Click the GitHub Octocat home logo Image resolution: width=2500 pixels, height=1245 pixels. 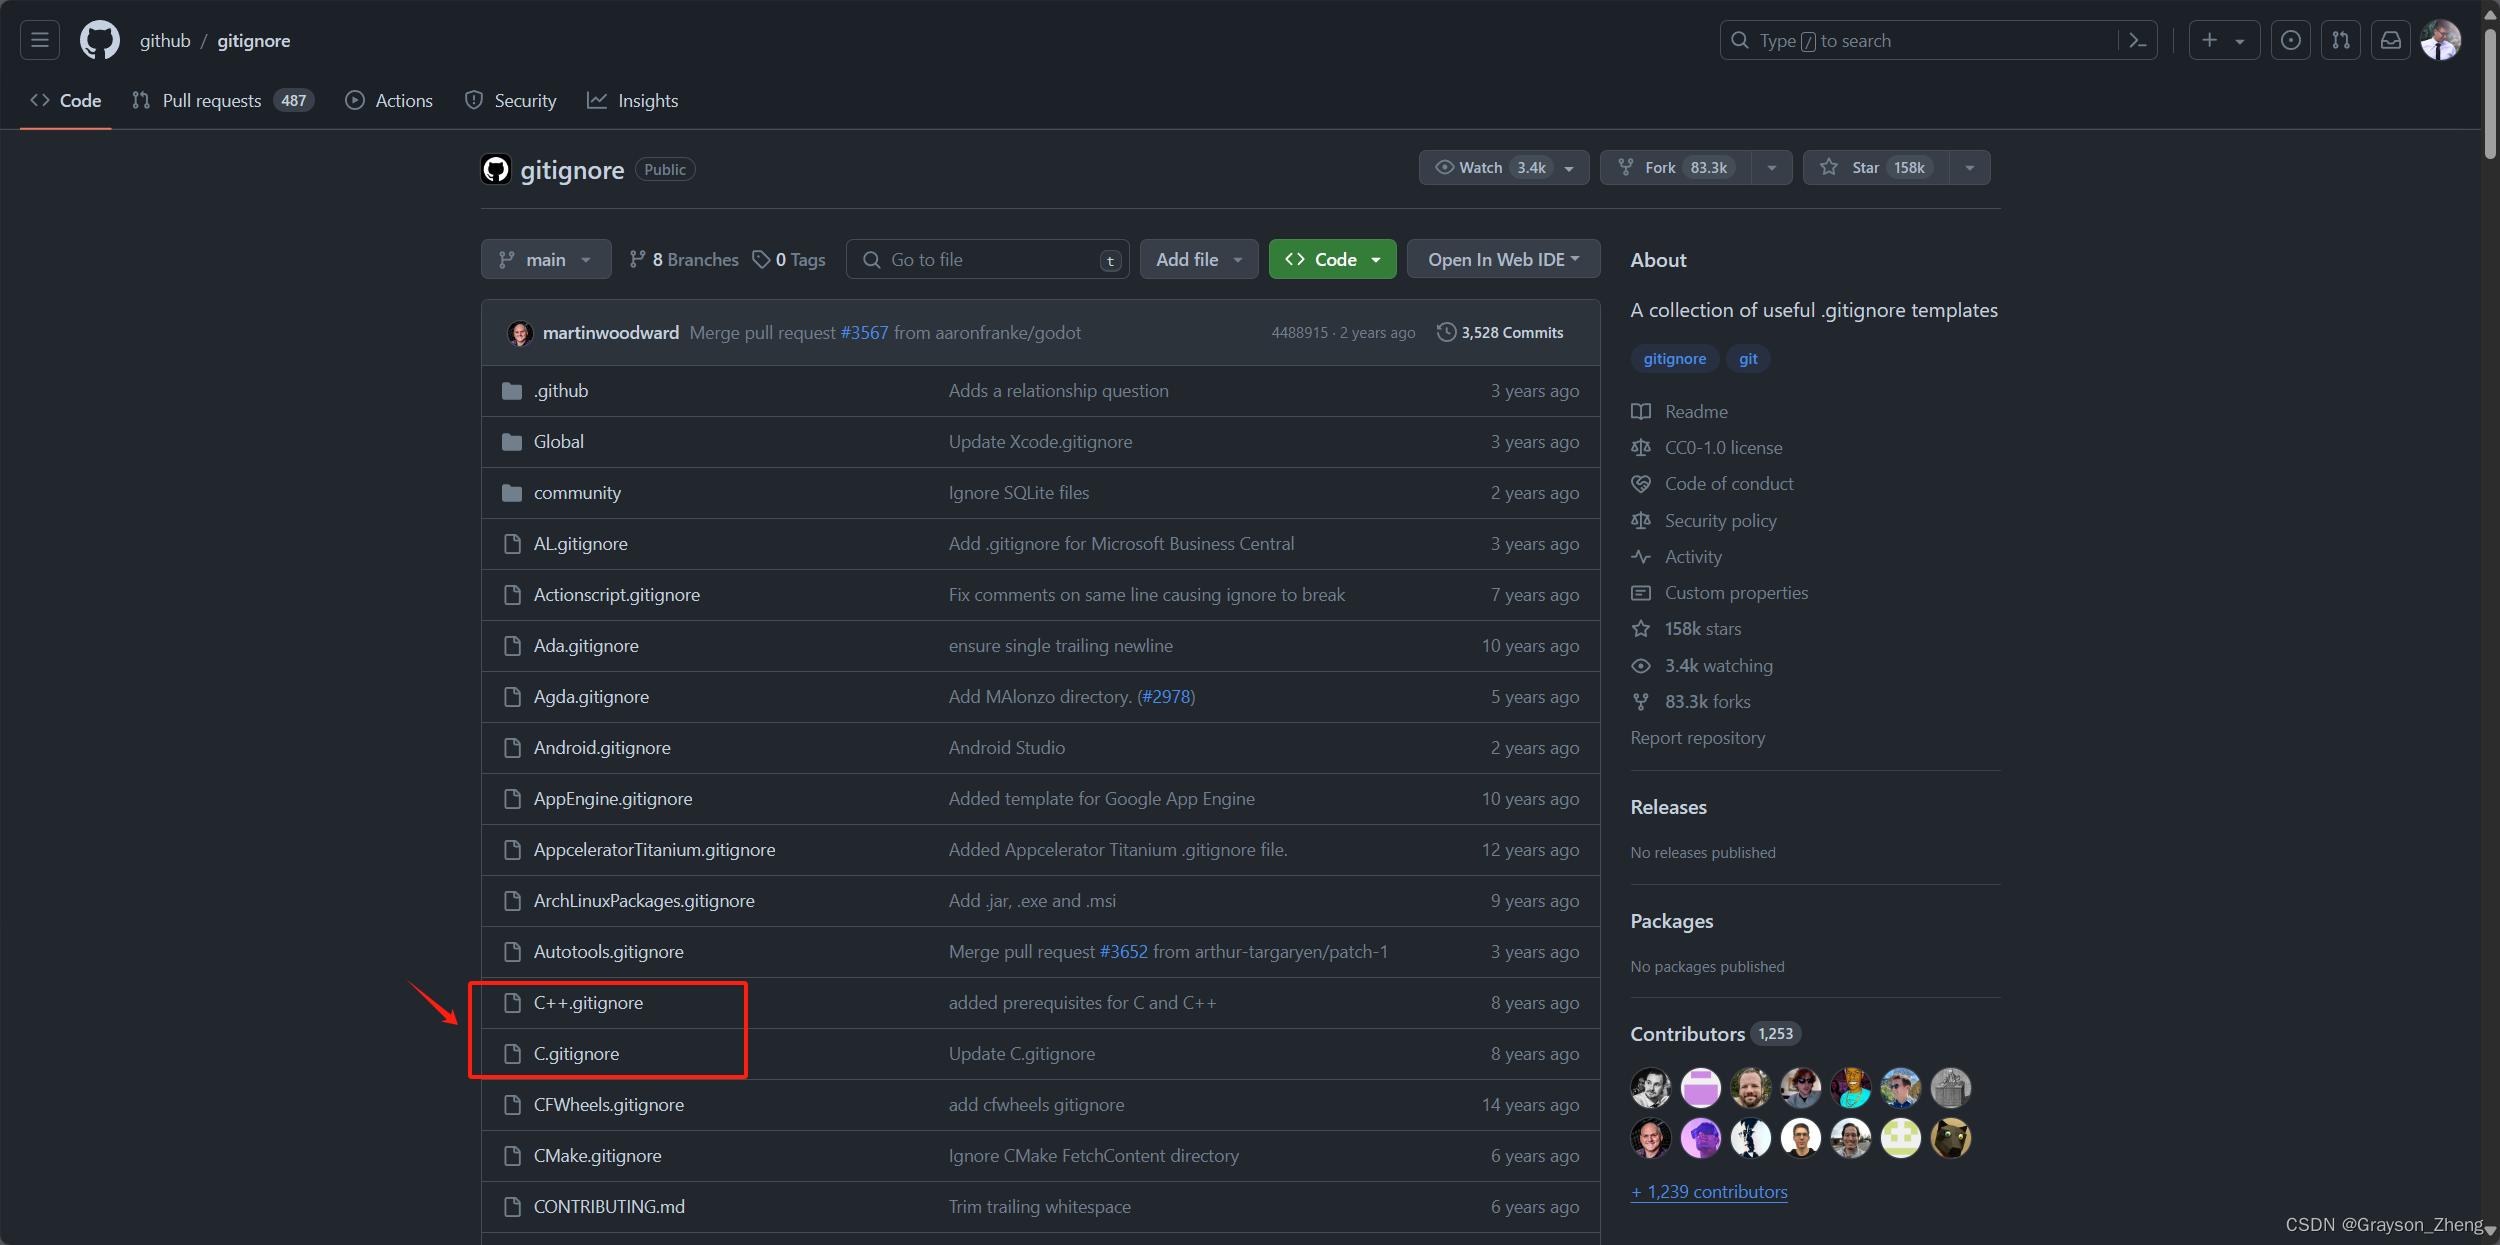(x=100, y=40)
